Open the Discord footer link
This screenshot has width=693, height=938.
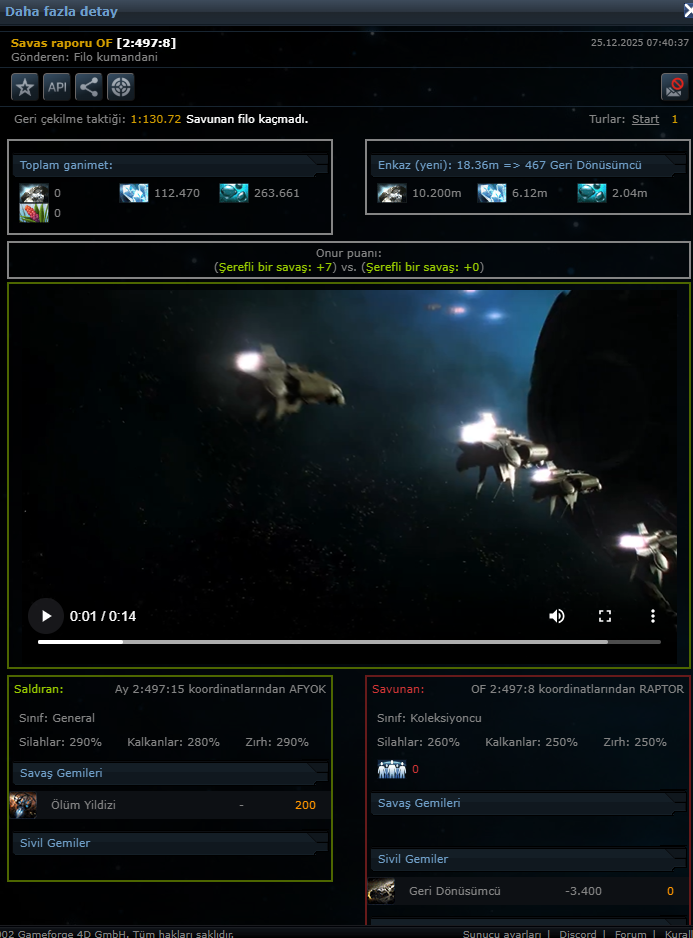click(578, 933)
